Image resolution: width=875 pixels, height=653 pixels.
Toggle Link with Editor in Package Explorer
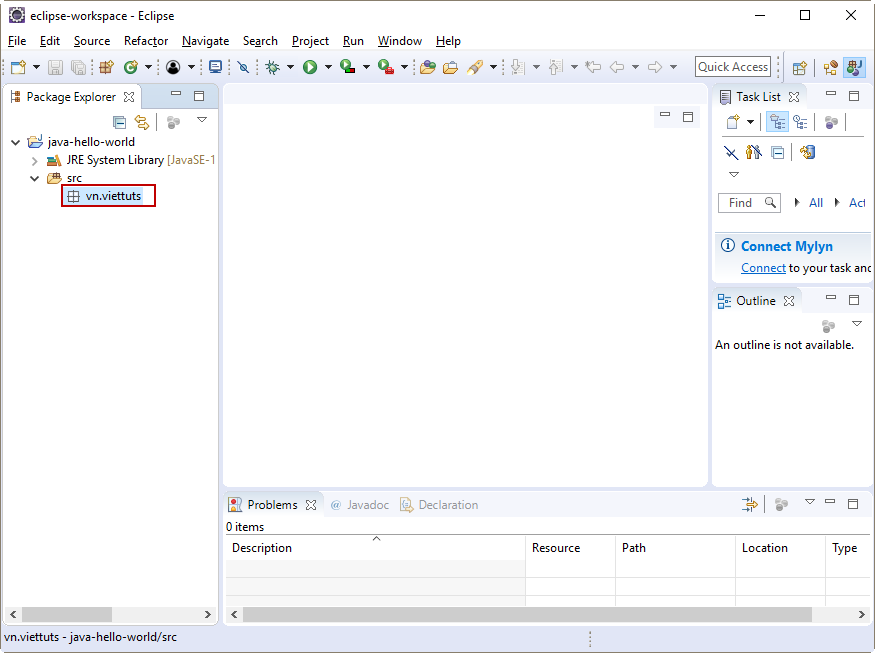[x=142, y=122]
